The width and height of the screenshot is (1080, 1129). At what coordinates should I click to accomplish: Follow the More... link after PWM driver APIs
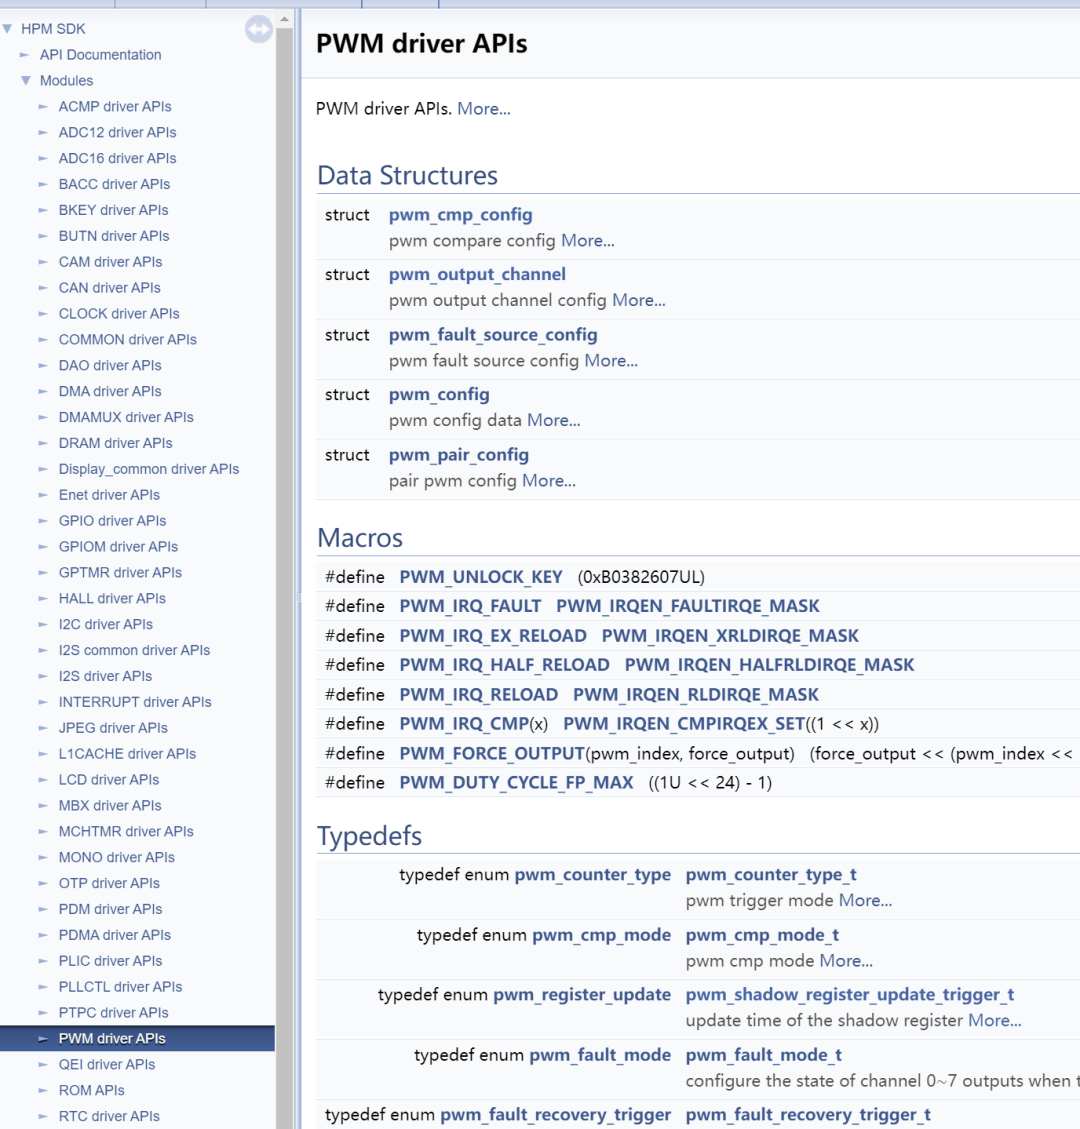pyautogui.click(x=483, y=108)
